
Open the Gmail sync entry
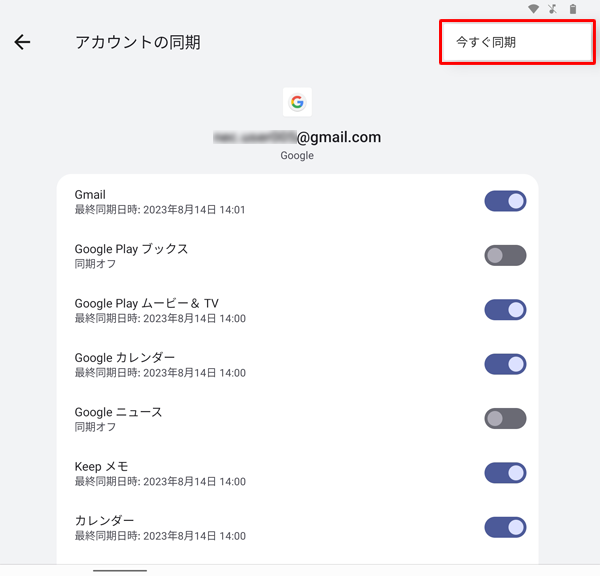(297, 201)
